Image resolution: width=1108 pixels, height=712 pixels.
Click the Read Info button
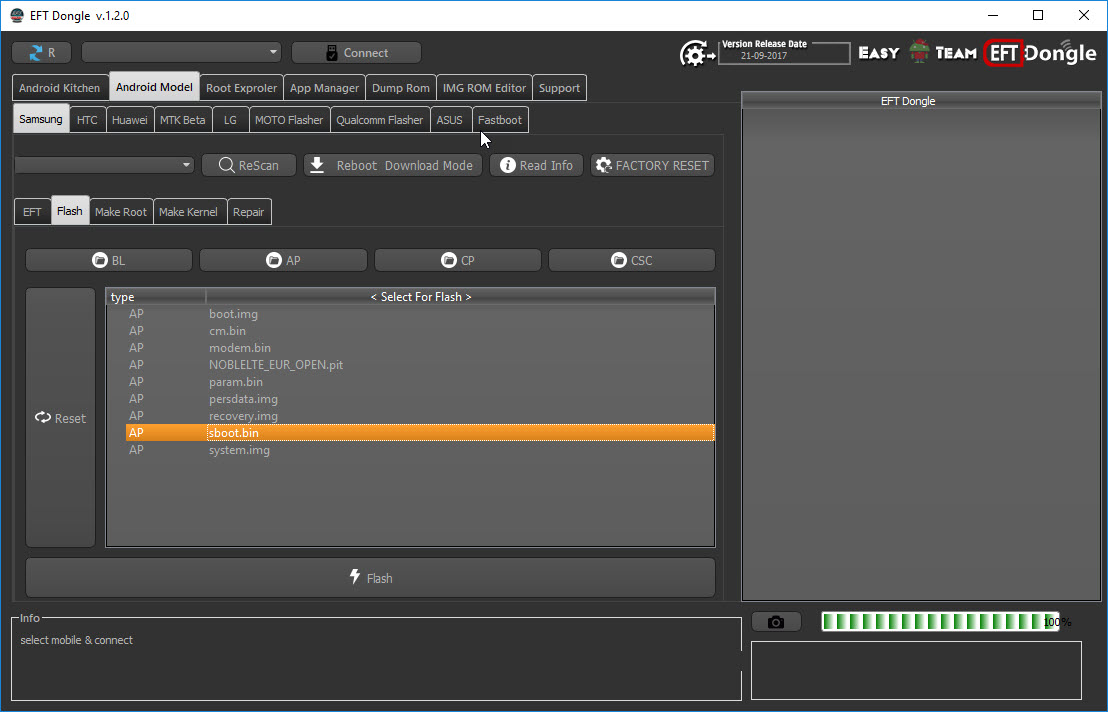[536, 165]
